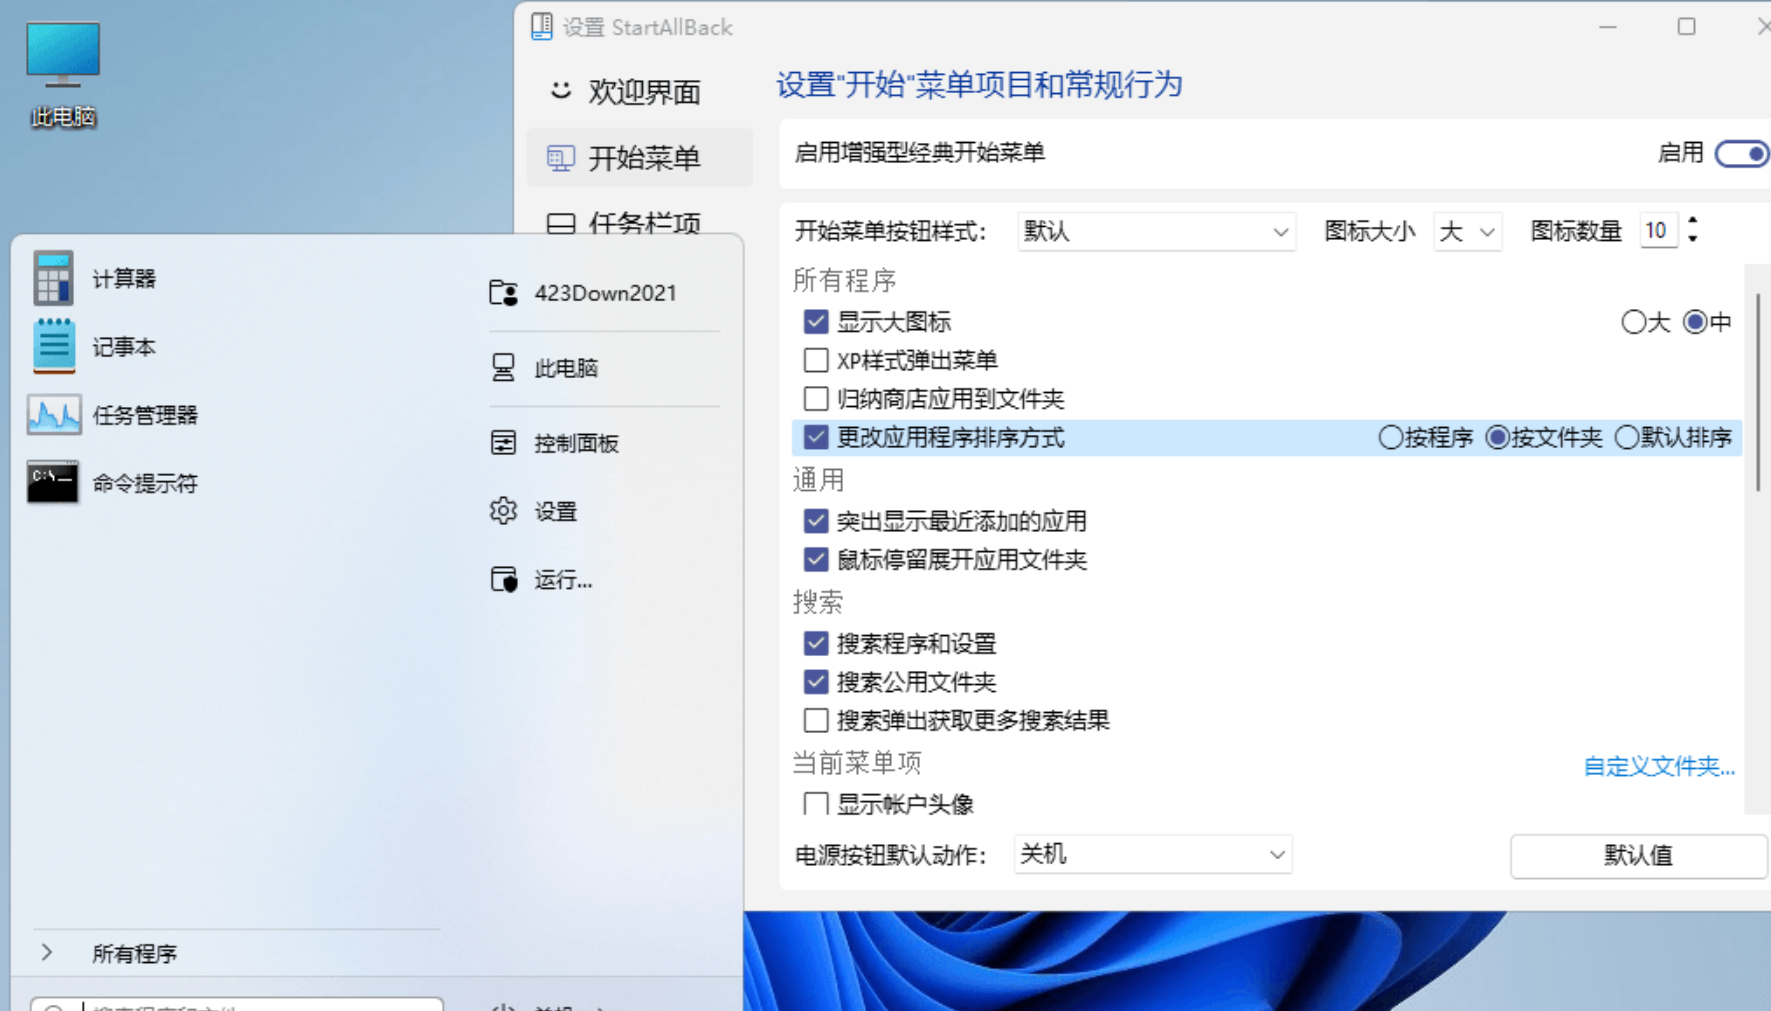The width and height of the screenshot is (1771, 1011).
Task: Minimize the StartAllBack window
Action: [1608, 27]
